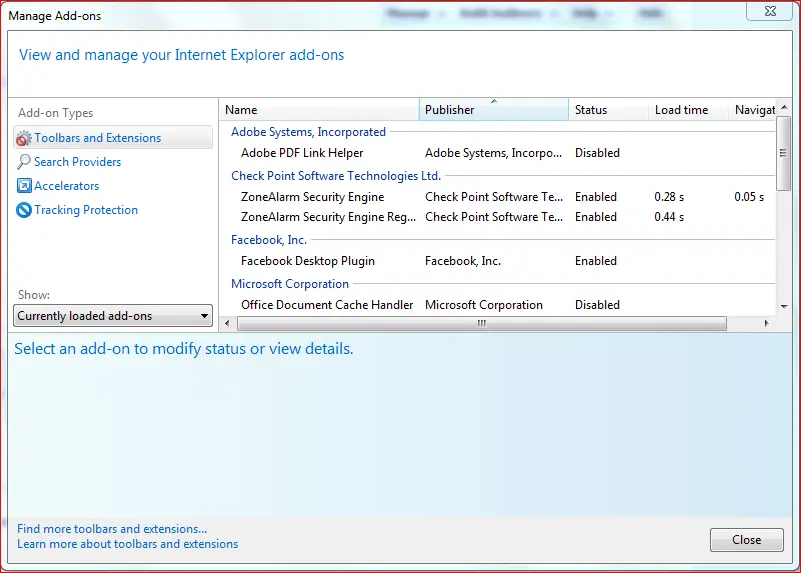
Task: Select ZoneAlarm Security Engine Reg... add-on
Action: 498,217
